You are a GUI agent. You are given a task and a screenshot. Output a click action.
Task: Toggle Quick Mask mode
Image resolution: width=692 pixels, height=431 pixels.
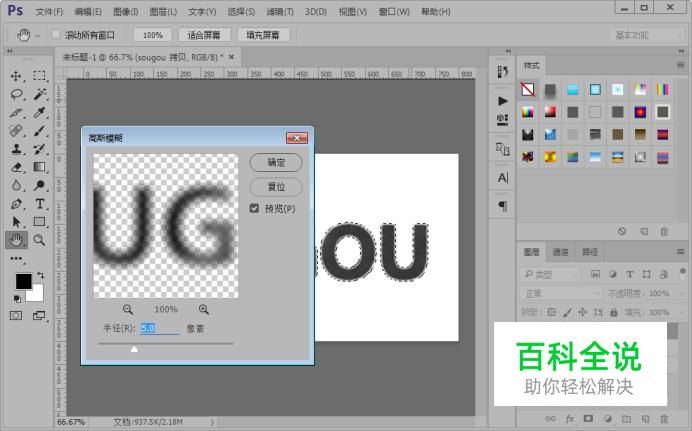[x=16, y=315]
